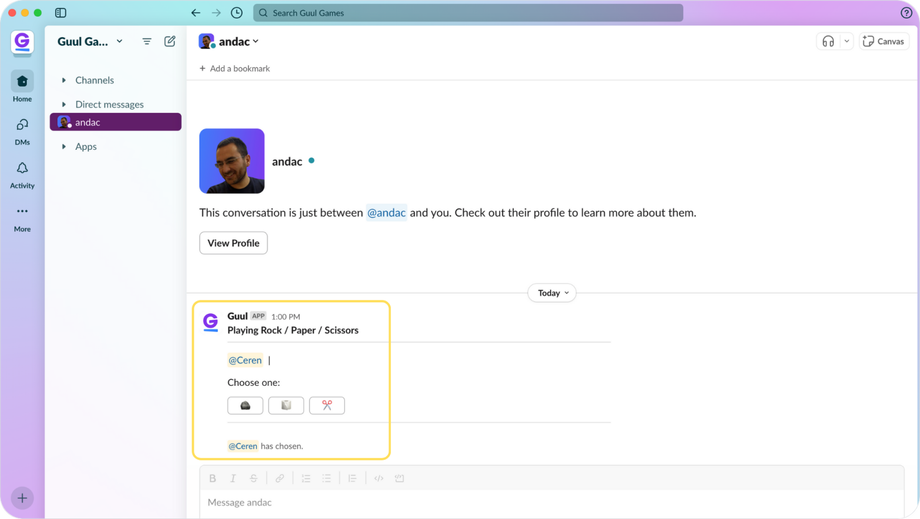Image resolution: width=920 pixels, height=519 pixels.
Task: Open the Activity bell
Action: click(x=22, y=175)
